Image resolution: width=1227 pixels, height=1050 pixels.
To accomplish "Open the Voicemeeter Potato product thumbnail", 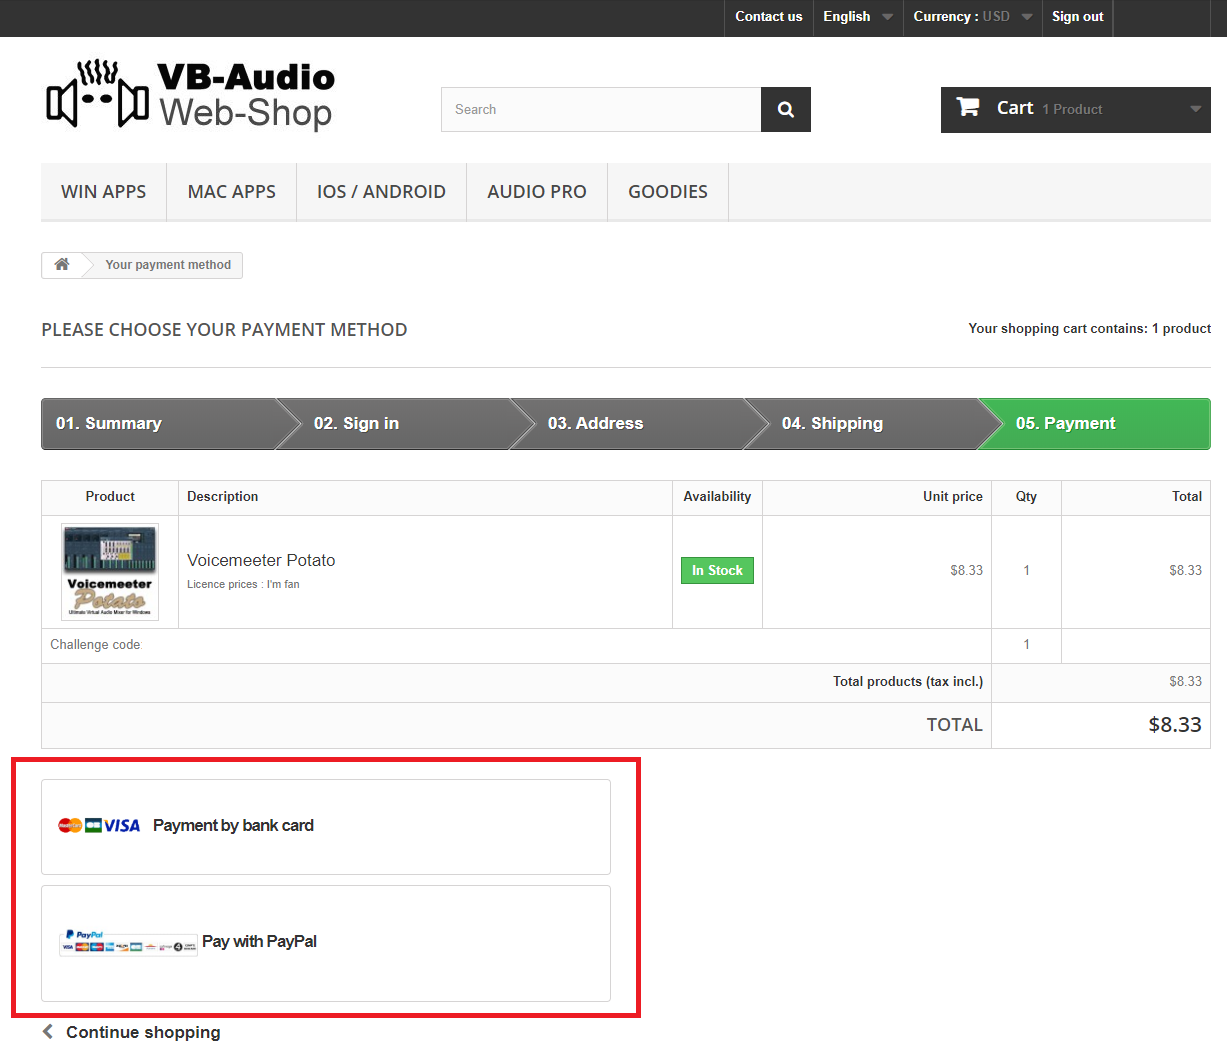I will [110, 572].
